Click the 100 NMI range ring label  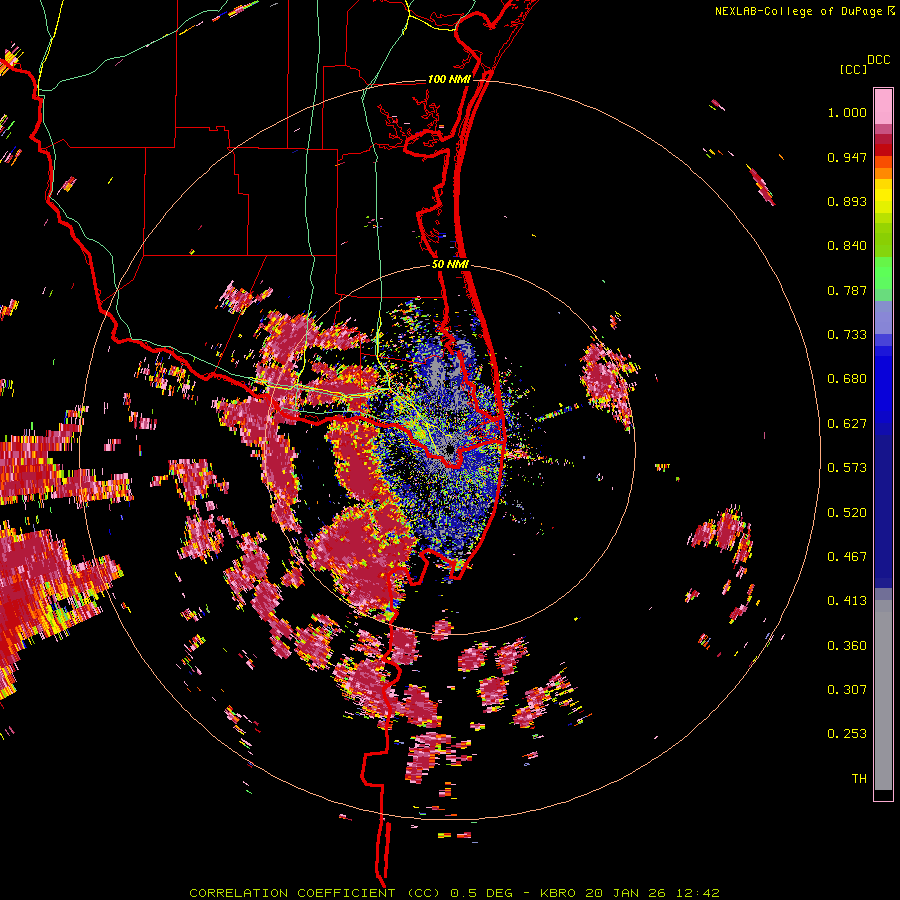(x=449, y=79)
